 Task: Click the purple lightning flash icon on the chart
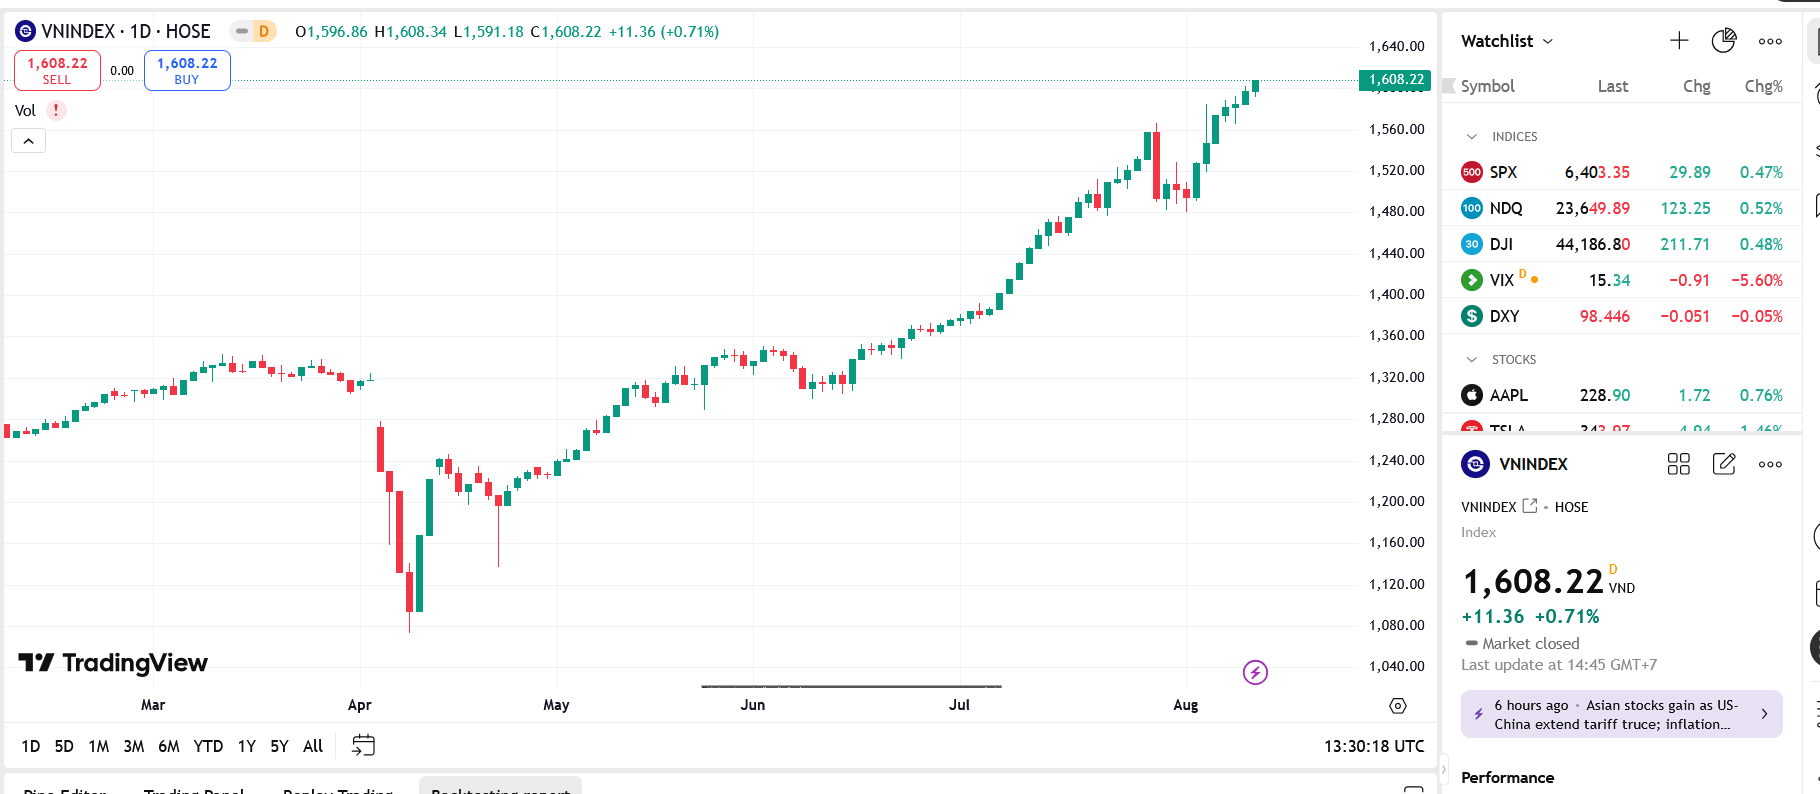[x=1255, y=672]
